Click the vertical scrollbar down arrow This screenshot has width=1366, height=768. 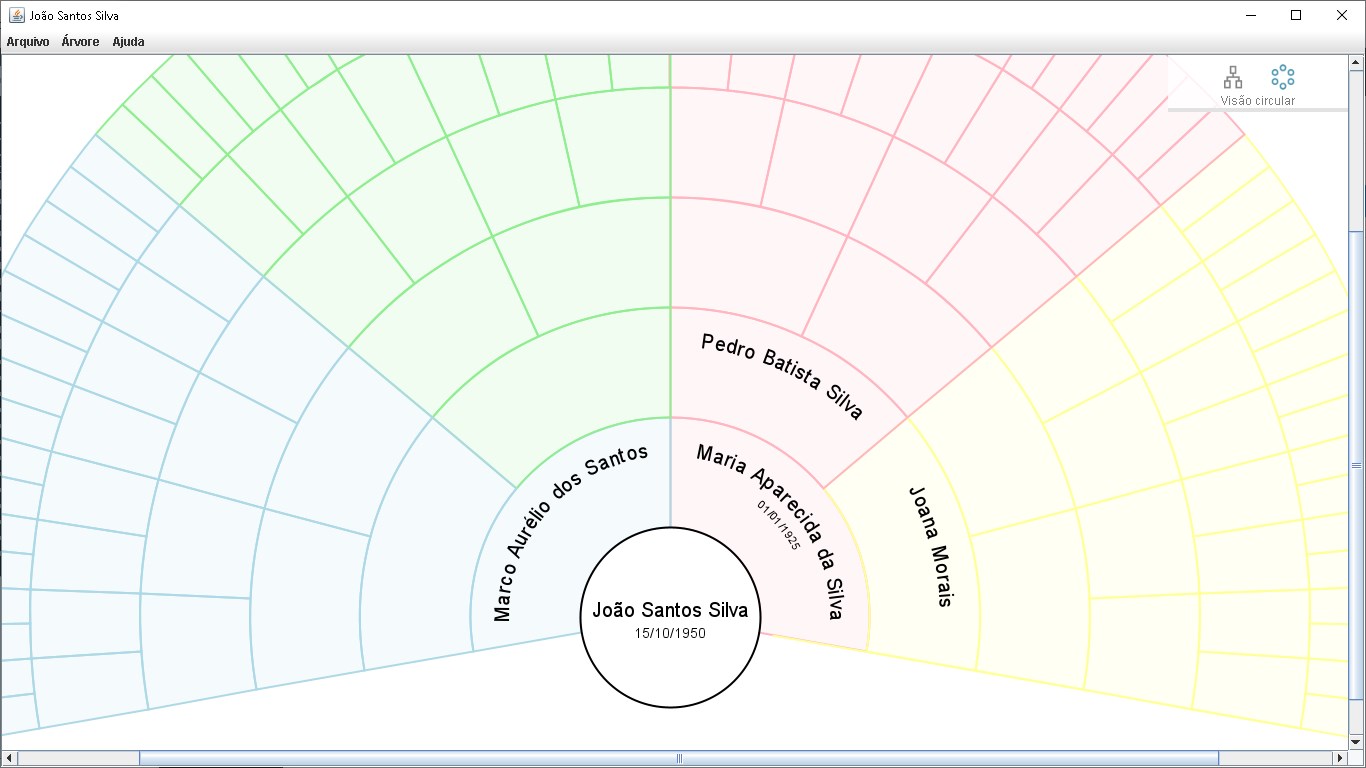point(1357,741)
